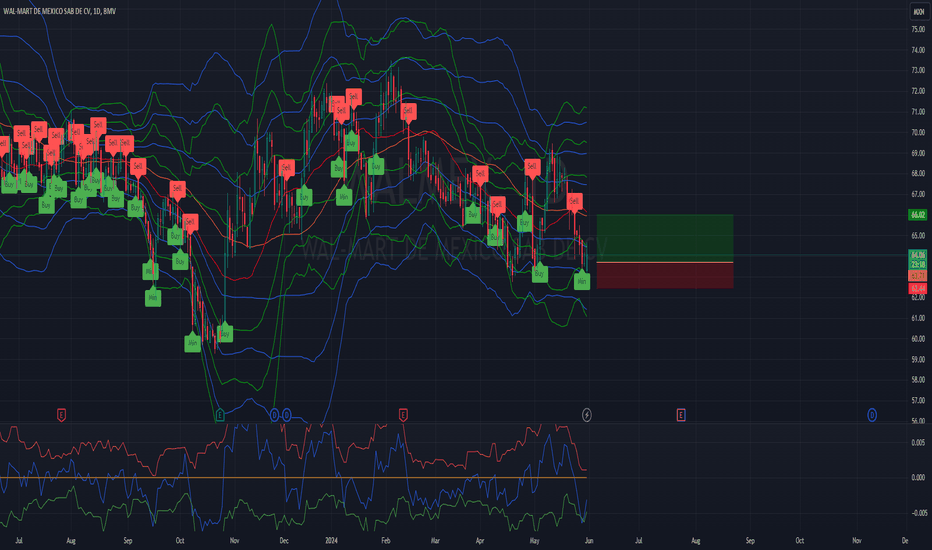Click the 0.005 indicator axis label
The height and width of the screenshot is (550, 932).
[918, 442]
